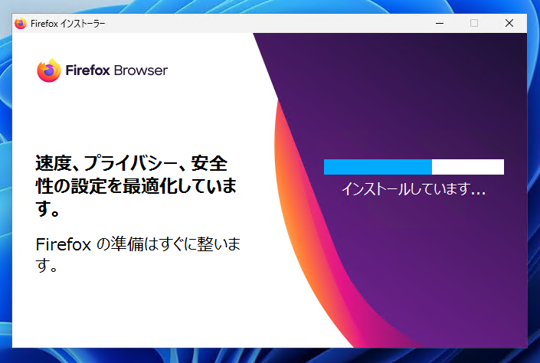Image resolution: width=540 pixels, height=363 pixels.
Task: Click the 'Firefox インストーラー' window title
Action: 68,23
